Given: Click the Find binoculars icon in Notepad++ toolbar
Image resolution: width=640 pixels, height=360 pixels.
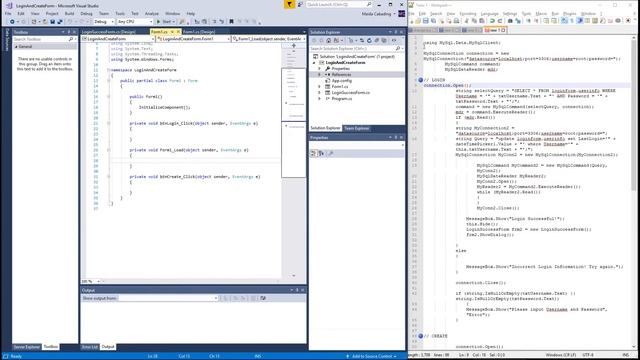Looking at the screenshot, I should click(510, 21).
